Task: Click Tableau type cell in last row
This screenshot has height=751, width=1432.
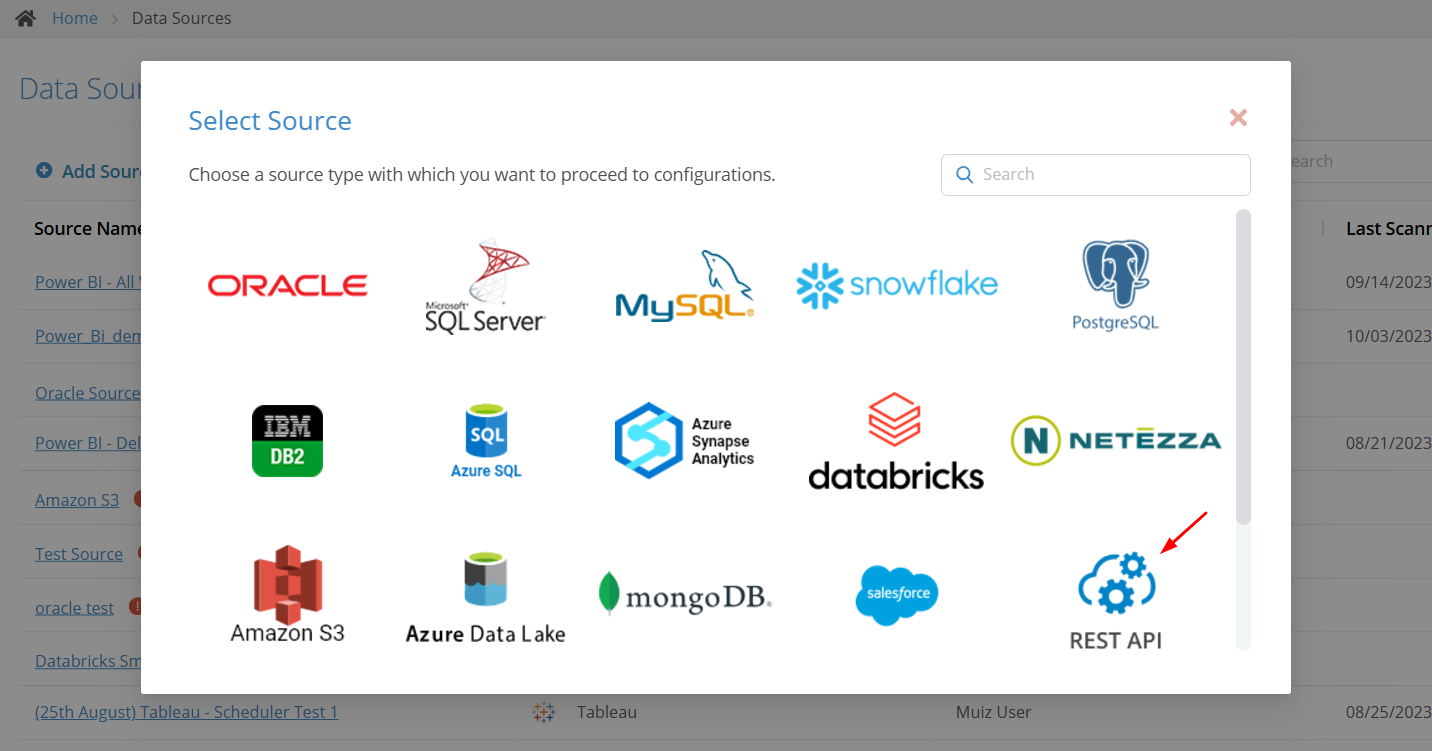Action: pos(607,712)
